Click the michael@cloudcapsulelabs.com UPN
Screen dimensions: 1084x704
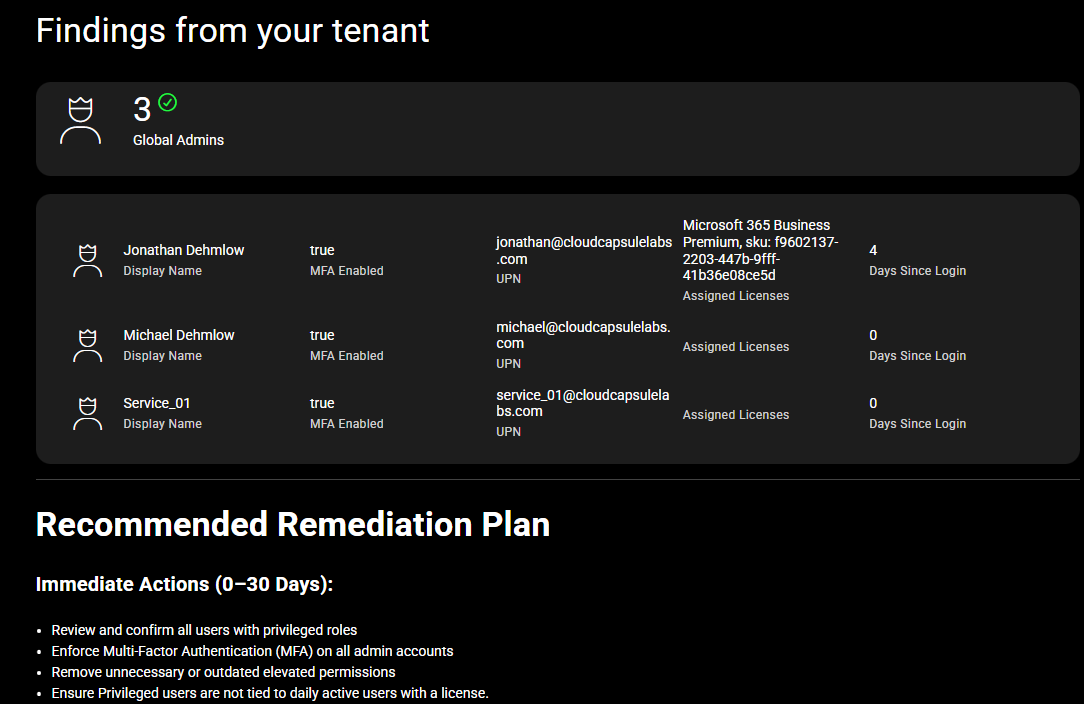coord(583,335)
